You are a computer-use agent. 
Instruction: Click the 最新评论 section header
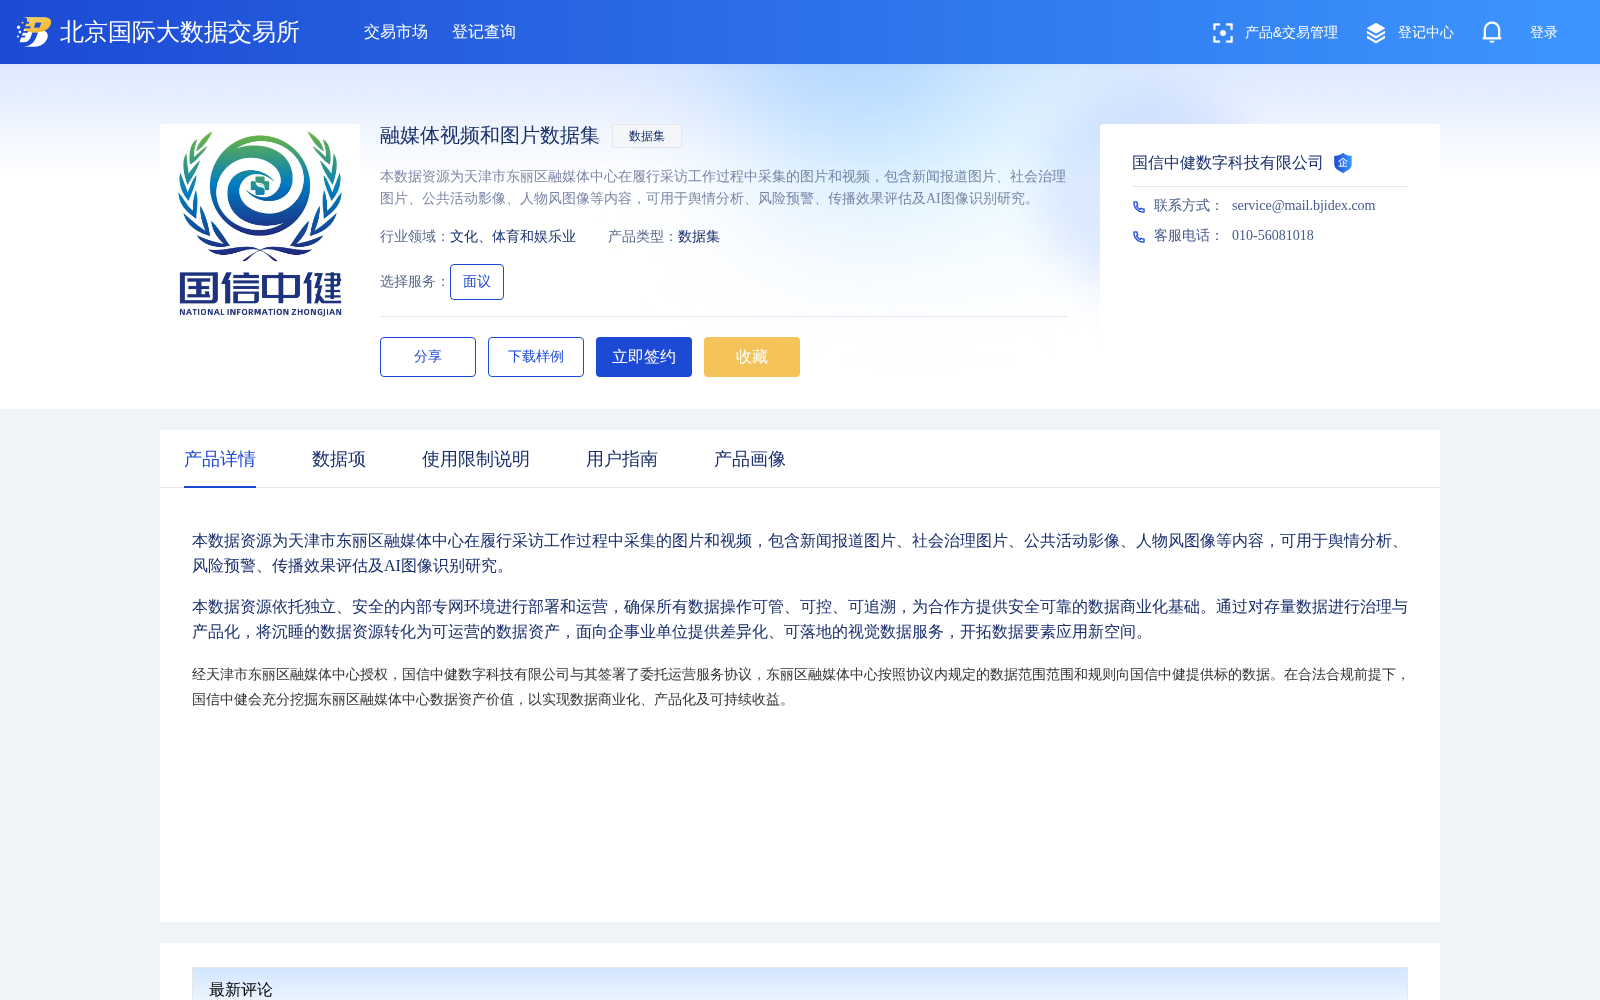(x=800, y=984)
